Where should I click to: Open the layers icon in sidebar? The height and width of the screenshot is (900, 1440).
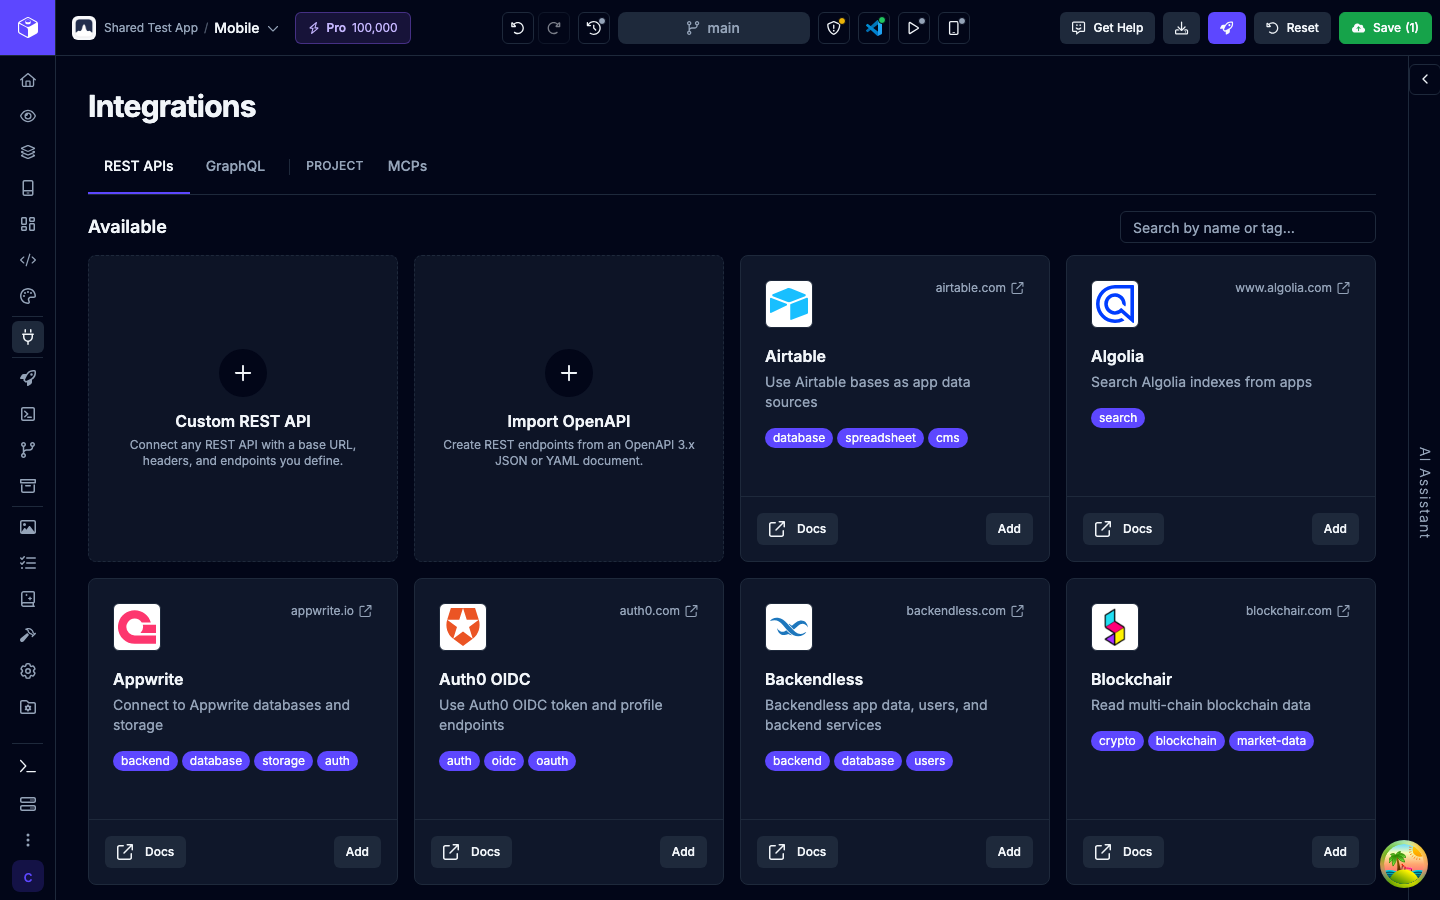[x=28, y=152]
